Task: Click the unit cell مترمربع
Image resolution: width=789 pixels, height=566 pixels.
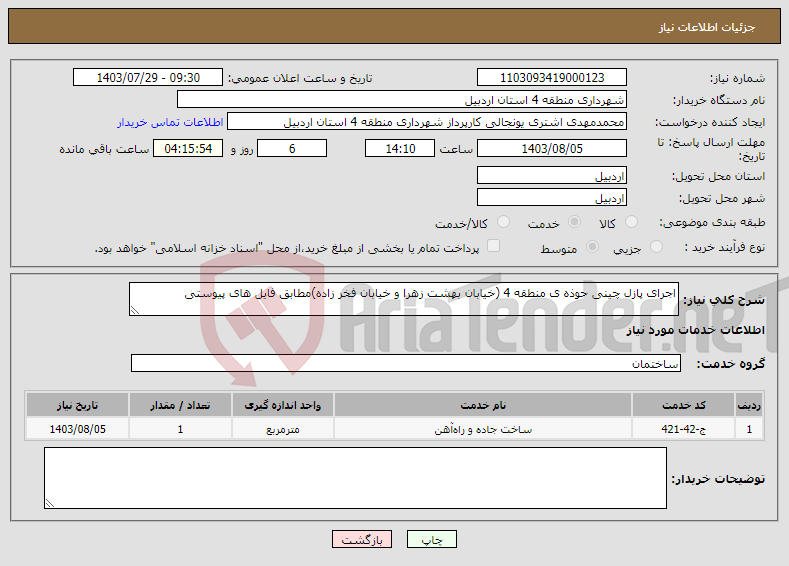Action: 282,429
